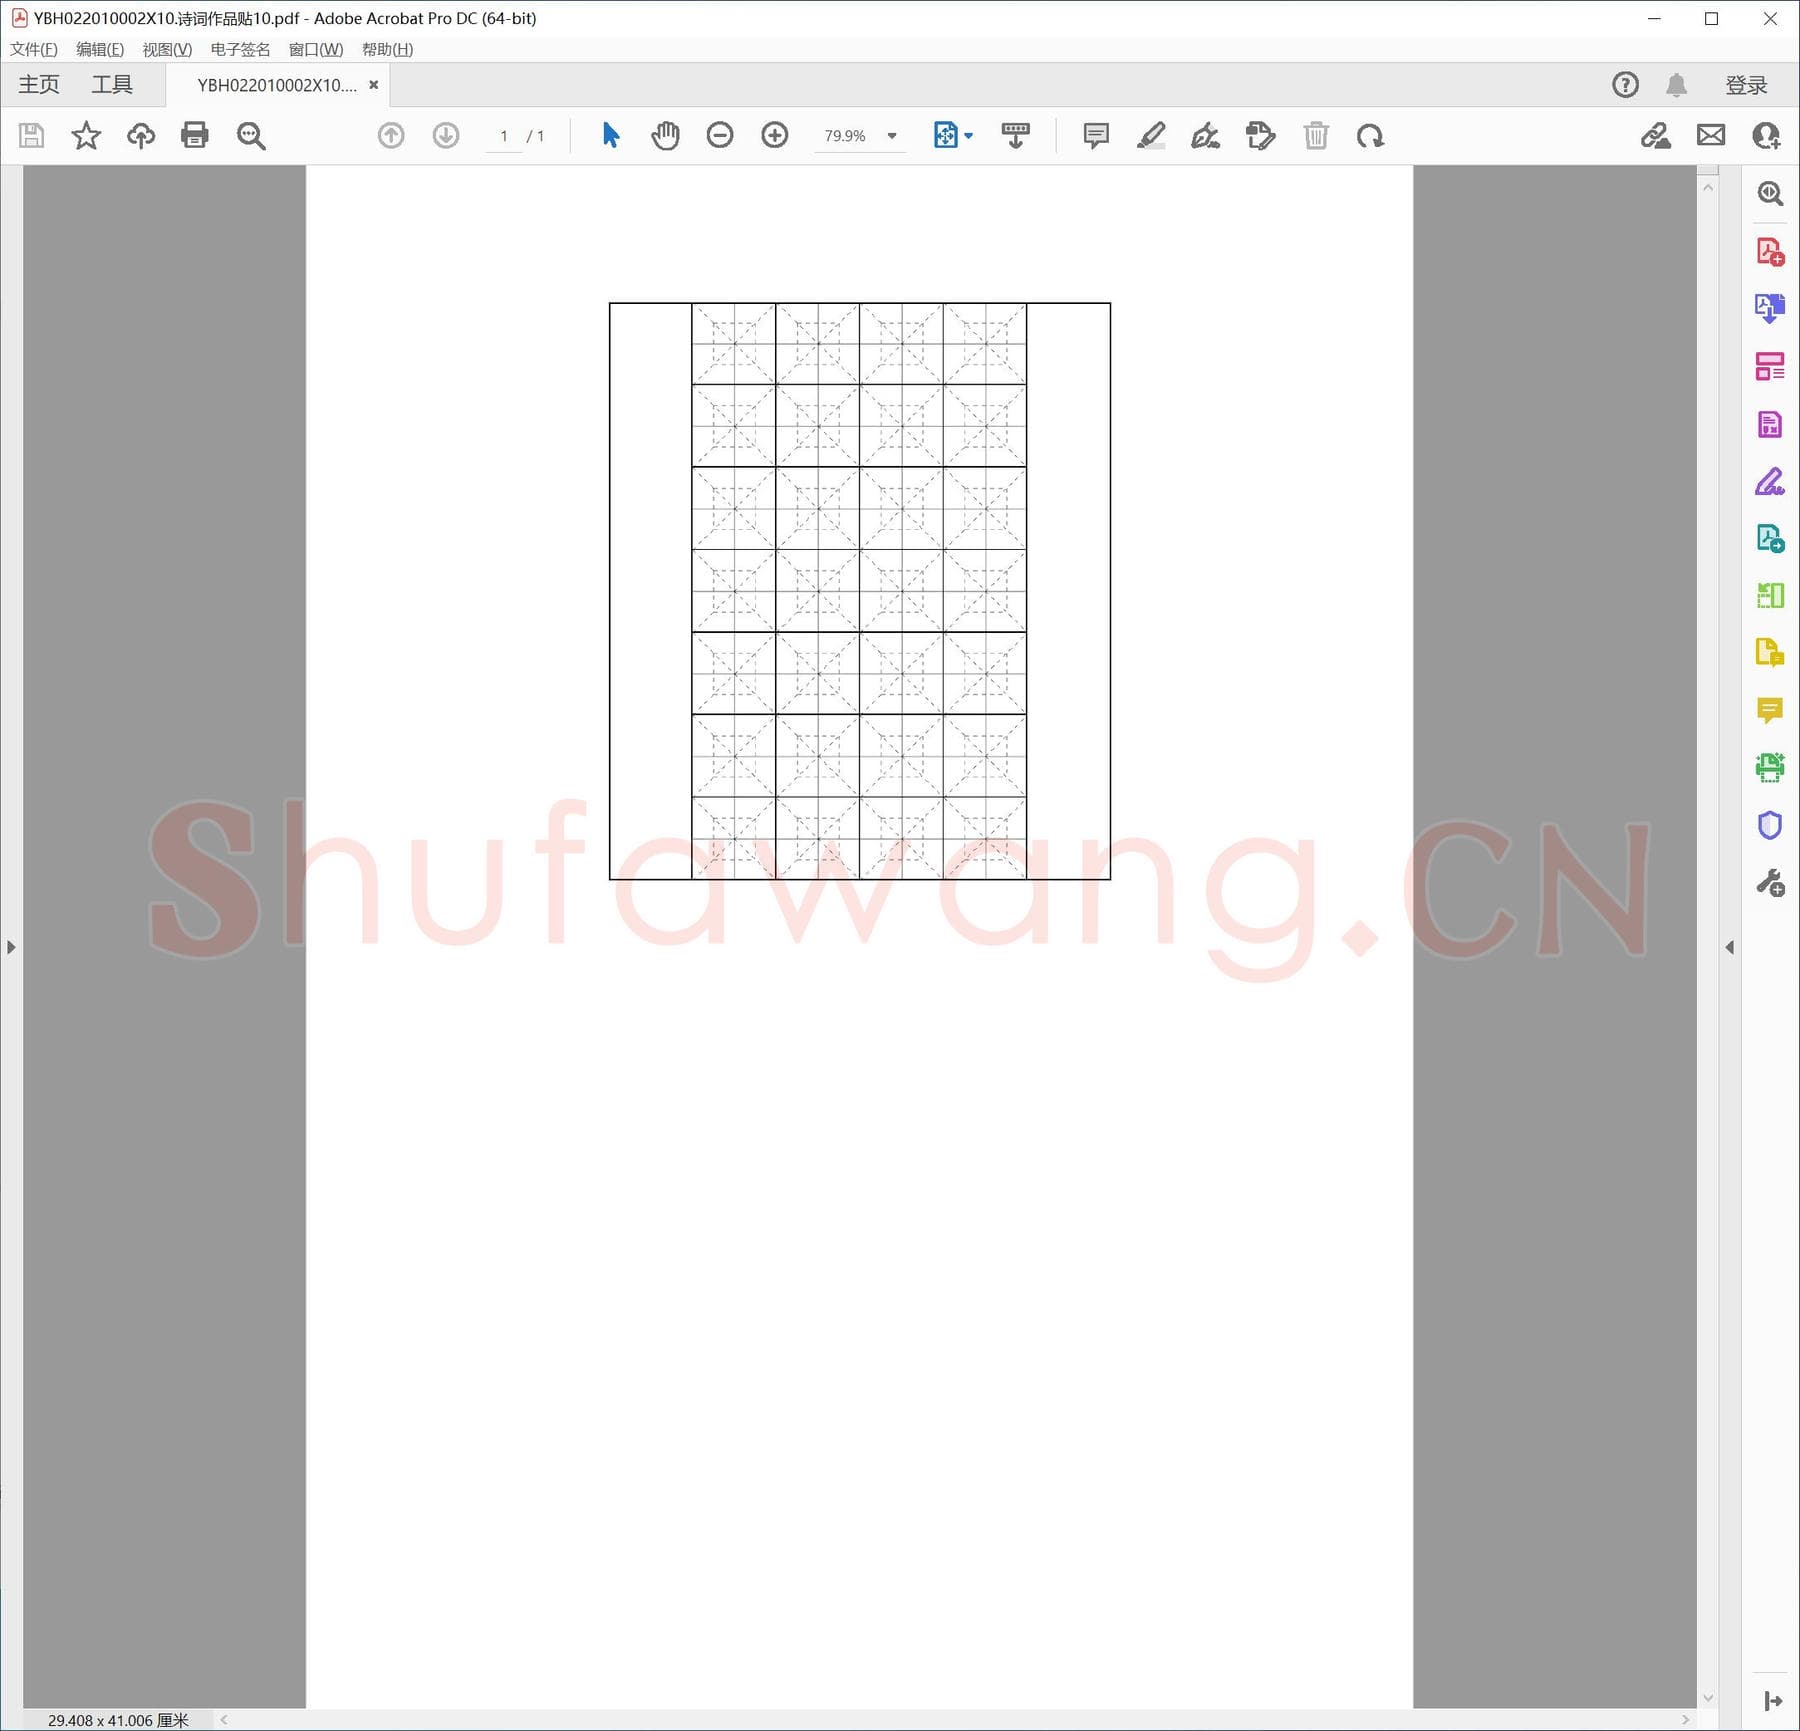Collapse the tools pane with bottom arrow icon
This screenshot has height=1731, width=1800.
(1773, 1701)
